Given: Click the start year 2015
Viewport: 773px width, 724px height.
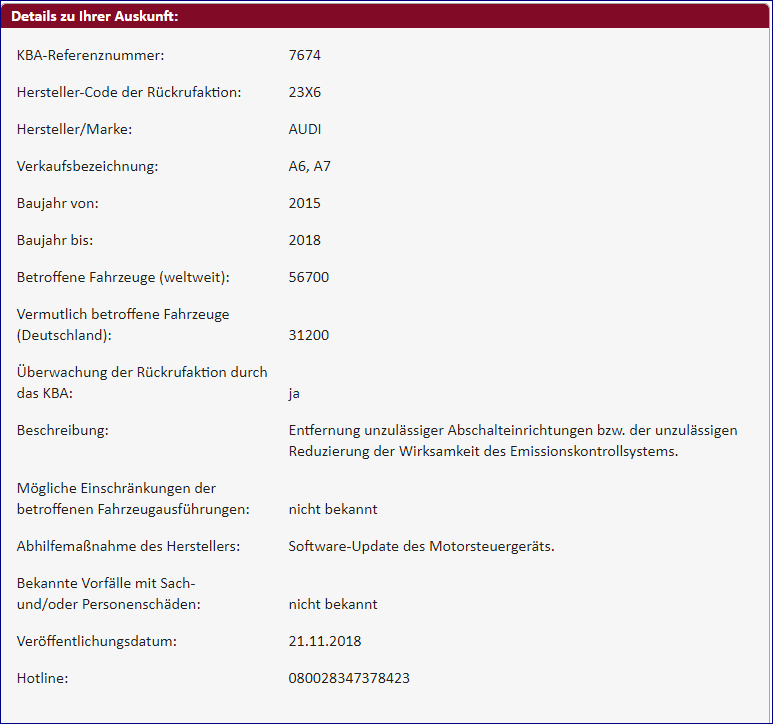Looking at the screenshot, I should (305, 203).
